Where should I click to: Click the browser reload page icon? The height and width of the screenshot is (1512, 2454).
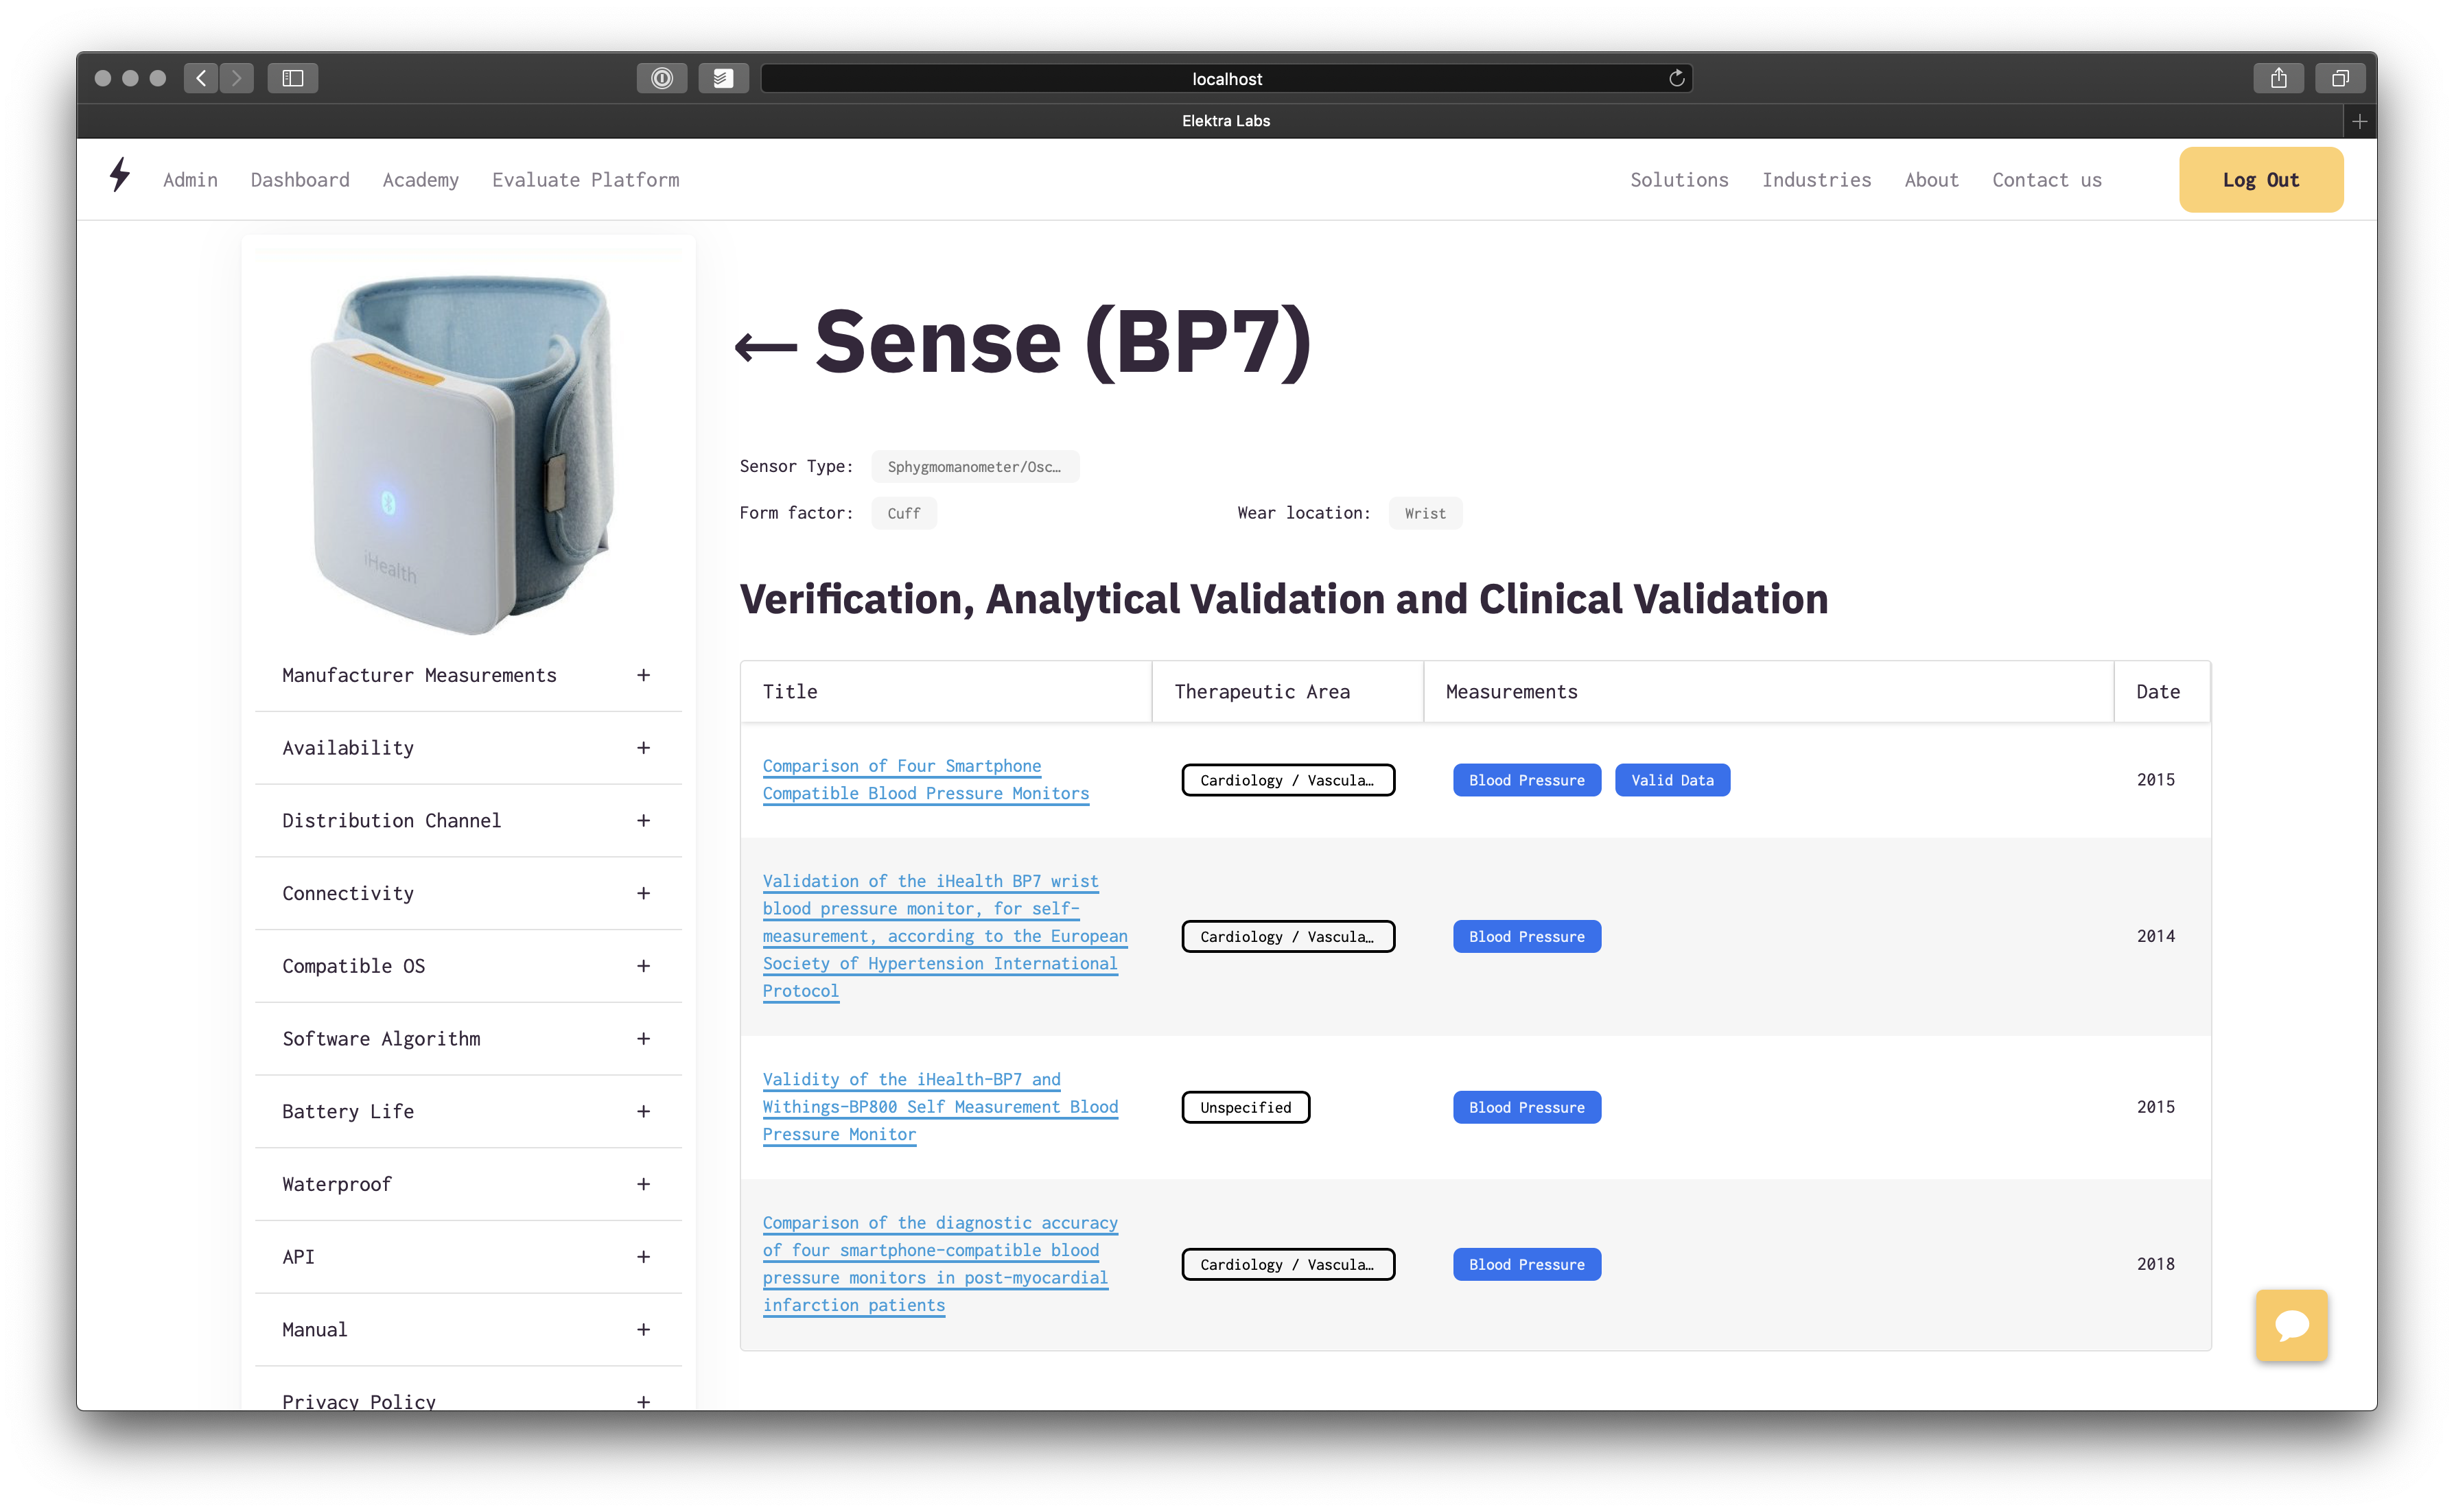(1676, 78)
